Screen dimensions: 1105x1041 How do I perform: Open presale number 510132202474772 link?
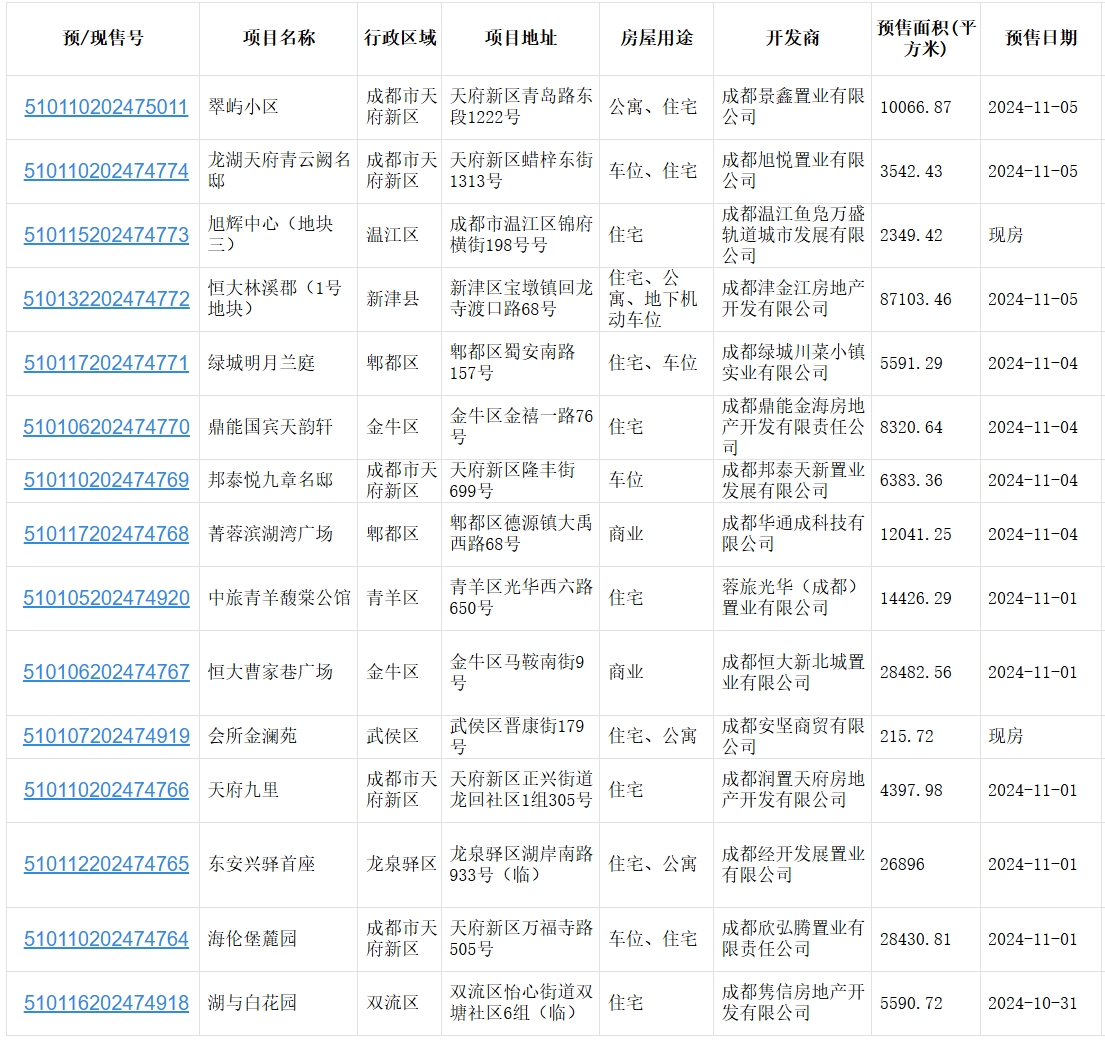click(106, 299)
